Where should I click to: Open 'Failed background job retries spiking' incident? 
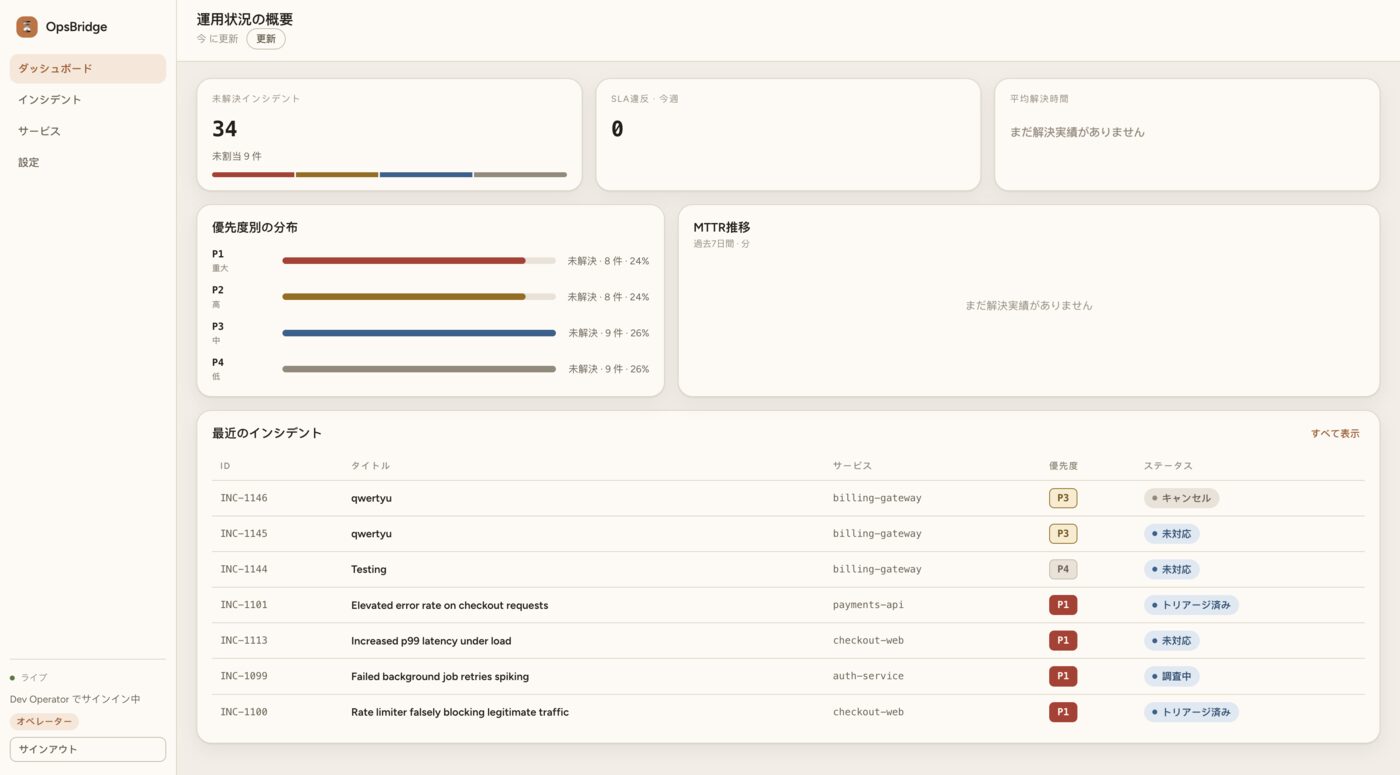pos(440,677)
